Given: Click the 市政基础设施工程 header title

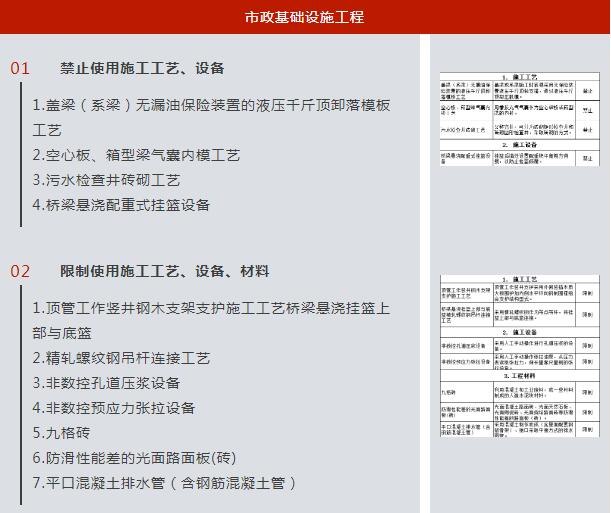Looking at the screenshot, I should pyautogui.click(x=305, y=17).
